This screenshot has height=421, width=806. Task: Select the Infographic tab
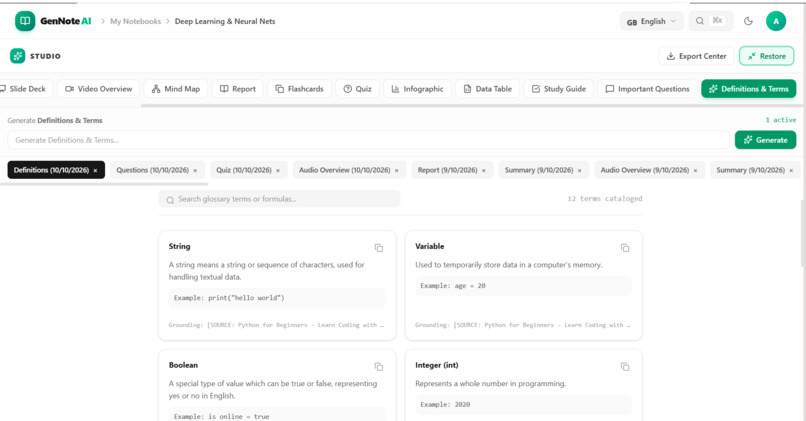417,89
